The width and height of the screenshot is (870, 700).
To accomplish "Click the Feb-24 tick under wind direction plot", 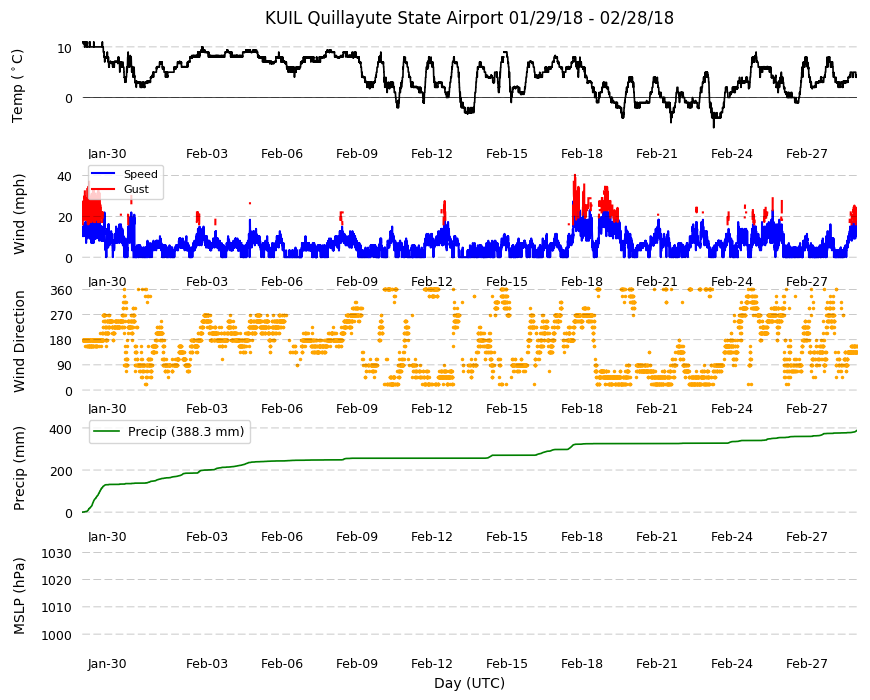I will pos(732,408).
